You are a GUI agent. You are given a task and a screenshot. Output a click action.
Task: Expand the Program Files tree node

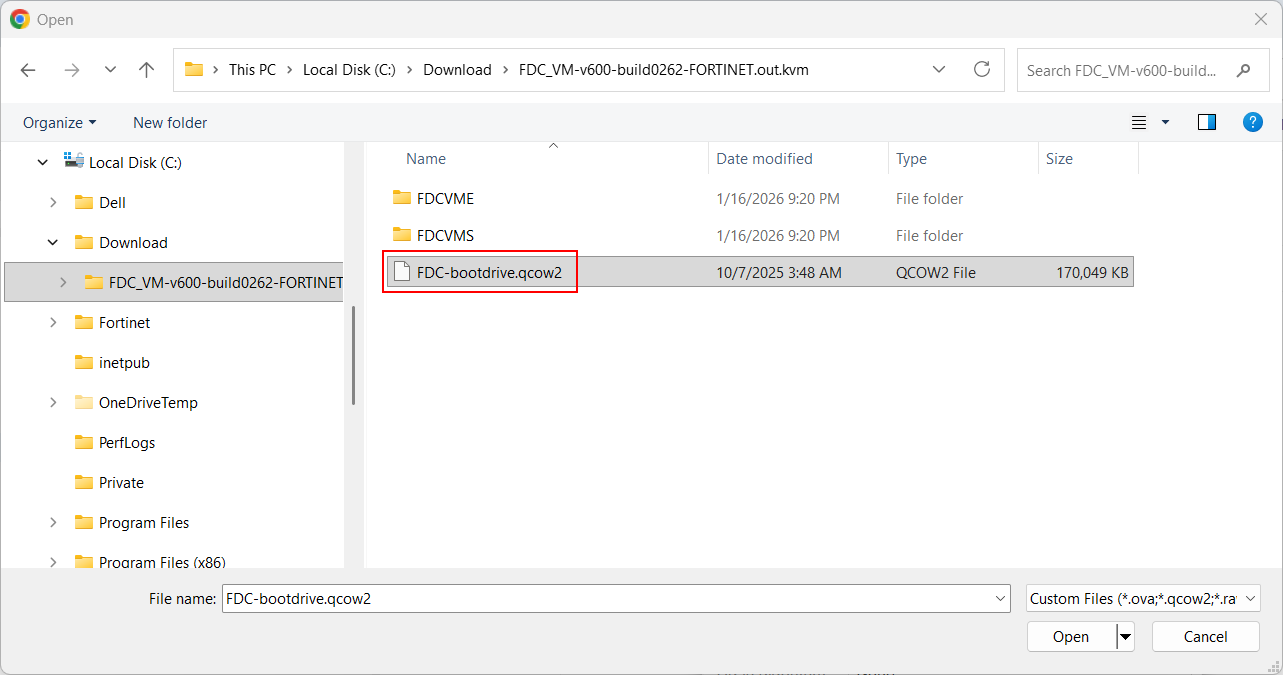tap(53, 522)
